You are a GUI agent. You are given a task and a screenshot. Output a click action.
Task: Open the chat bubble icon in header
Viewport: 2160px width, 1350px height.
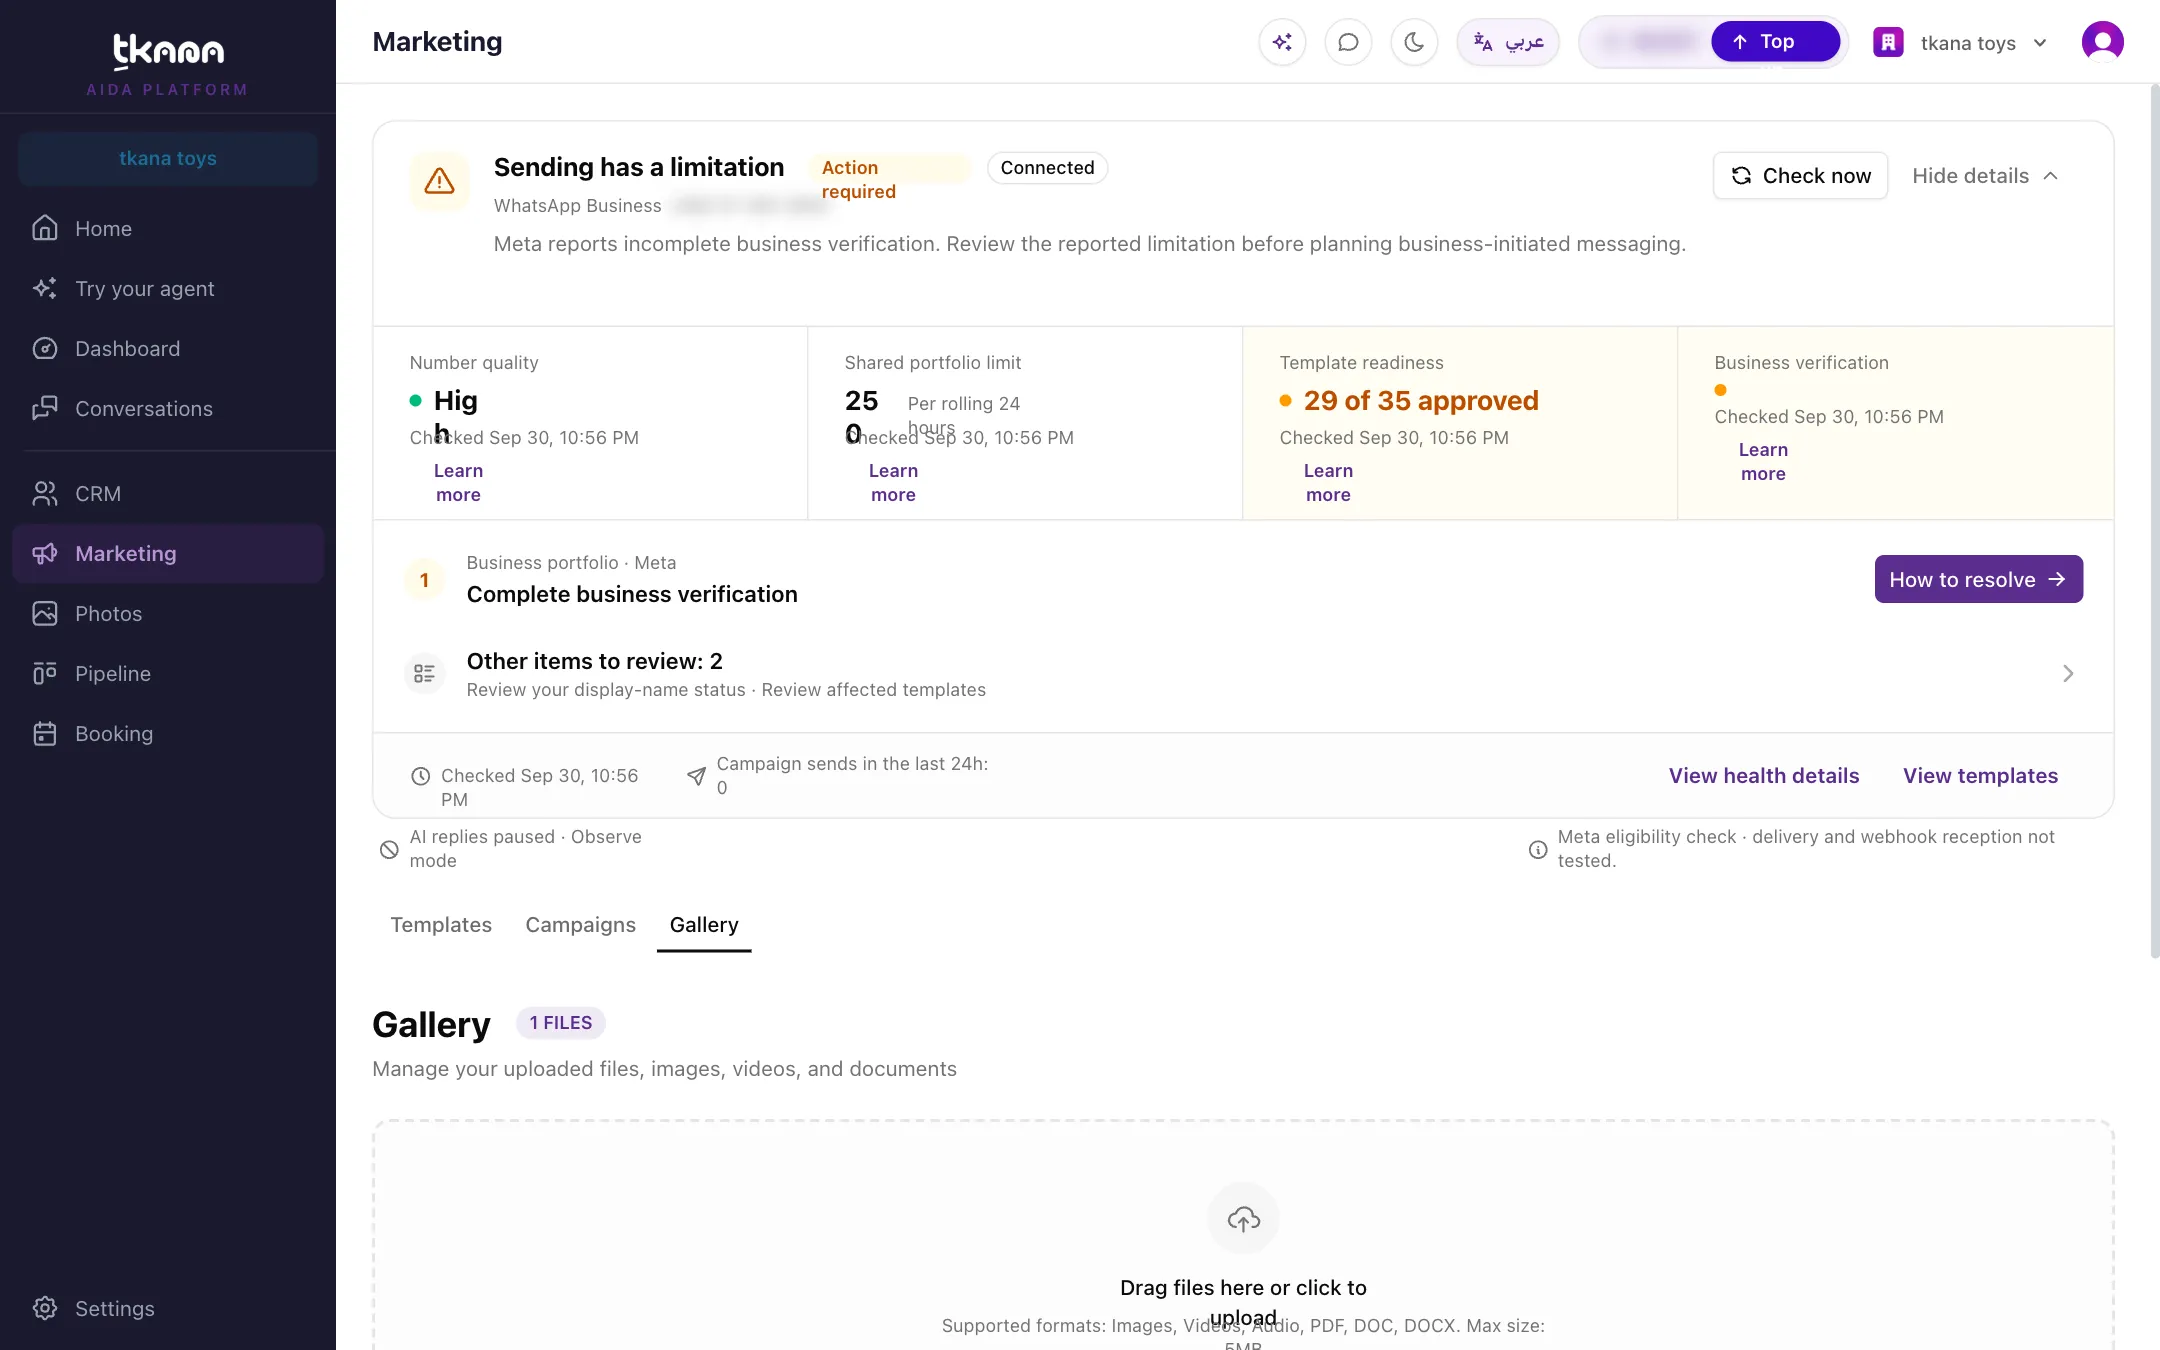coord(1348,42)
